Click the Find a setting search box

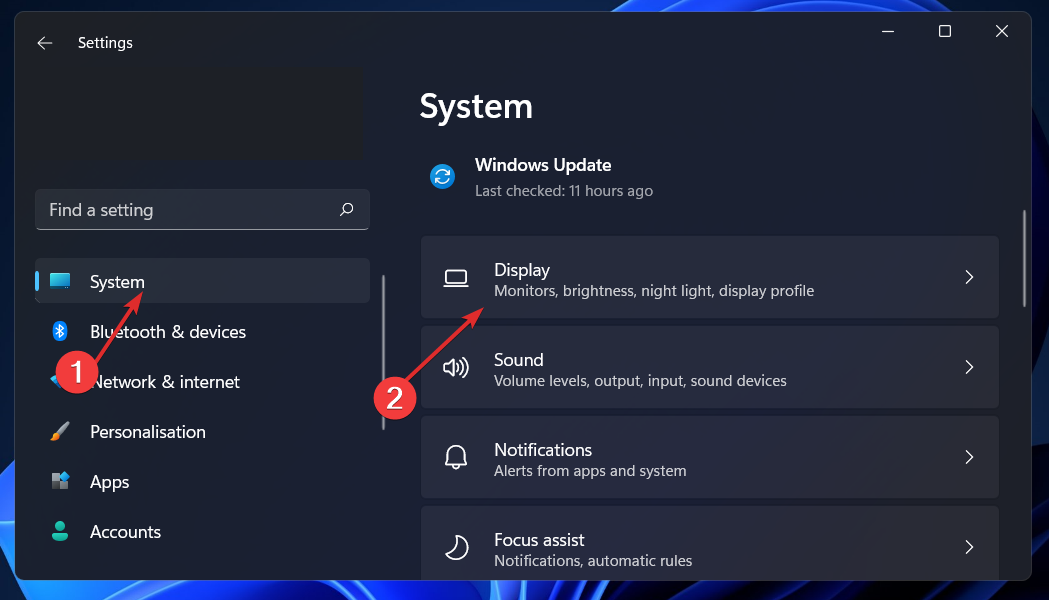[202, 209]
